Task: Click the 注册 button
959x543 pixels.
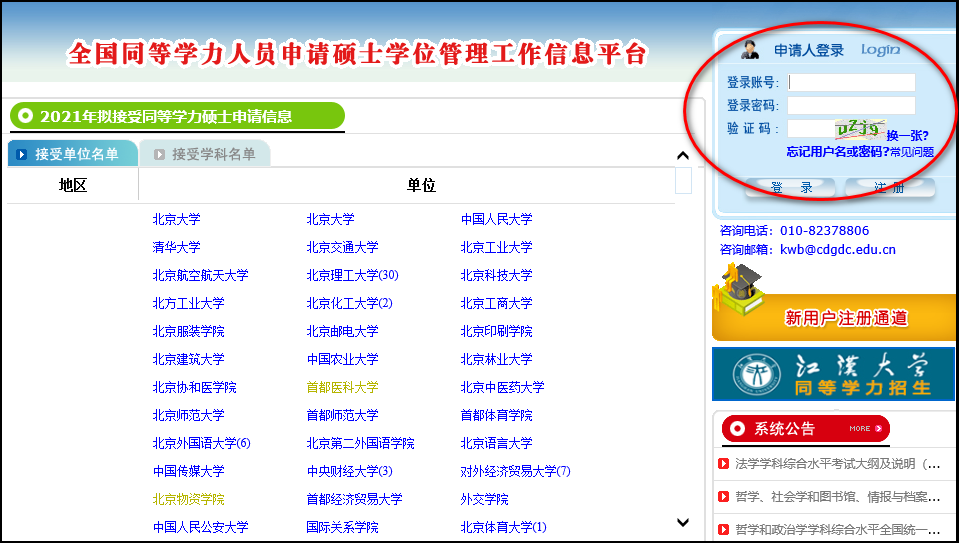Action: [x=890, y=187]
